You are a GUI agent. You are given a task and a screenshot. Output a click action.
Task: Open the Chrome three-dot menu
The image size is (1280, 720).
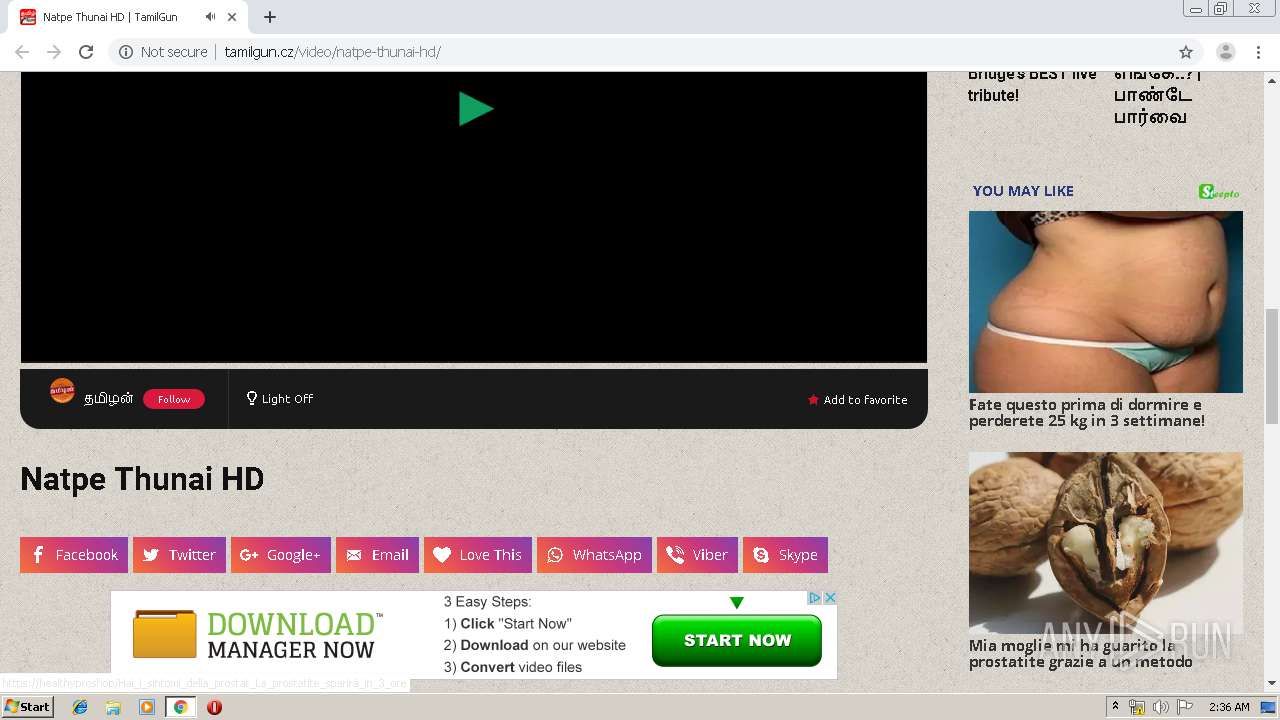point(1258,52)
